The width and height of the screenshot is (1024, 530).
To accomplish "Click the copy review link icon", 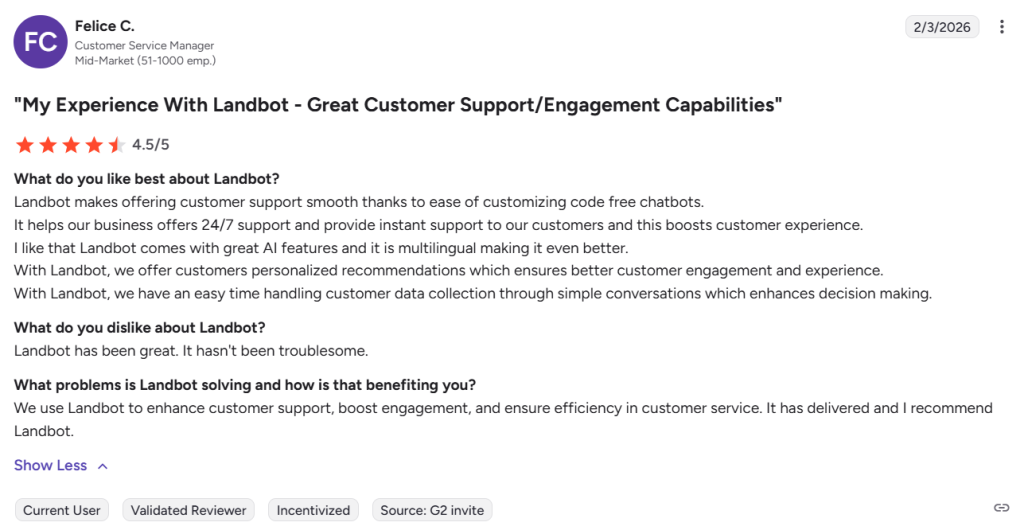I will pyautogui.click(x=1001, y=508).
